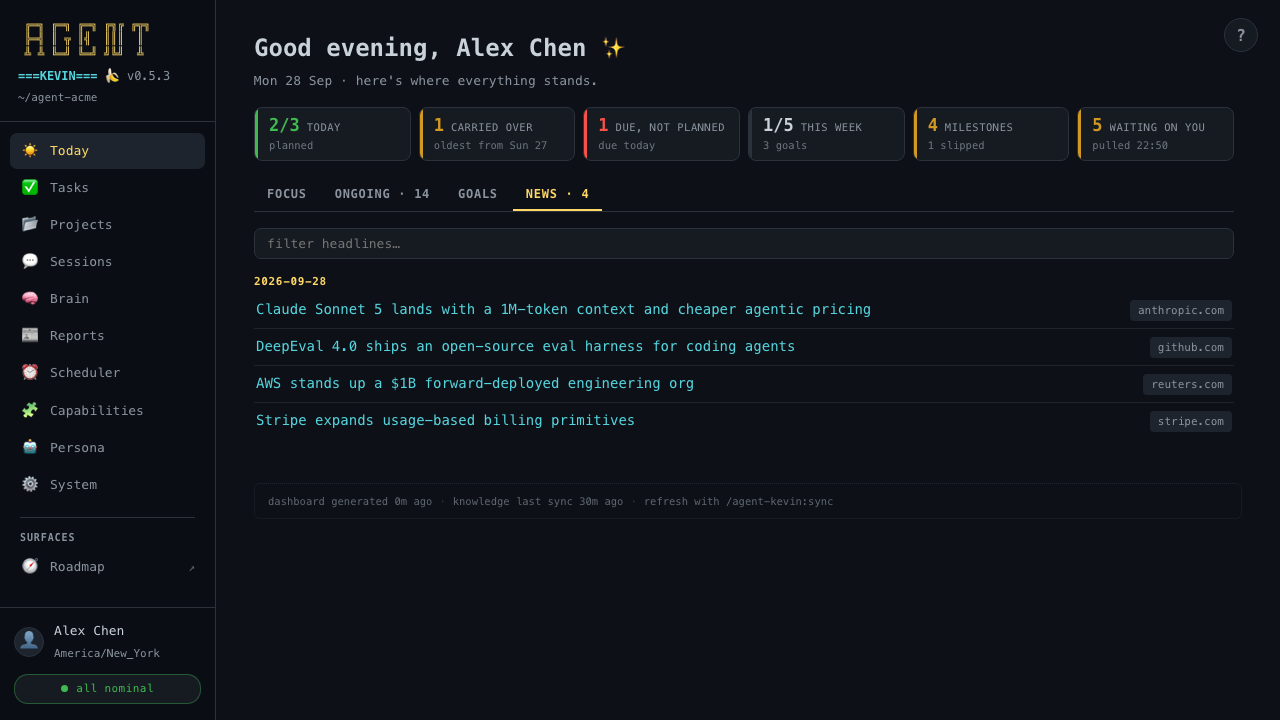1280x720 pixels.
Task: Click the filter headlines input field
Action: (744, 243)
